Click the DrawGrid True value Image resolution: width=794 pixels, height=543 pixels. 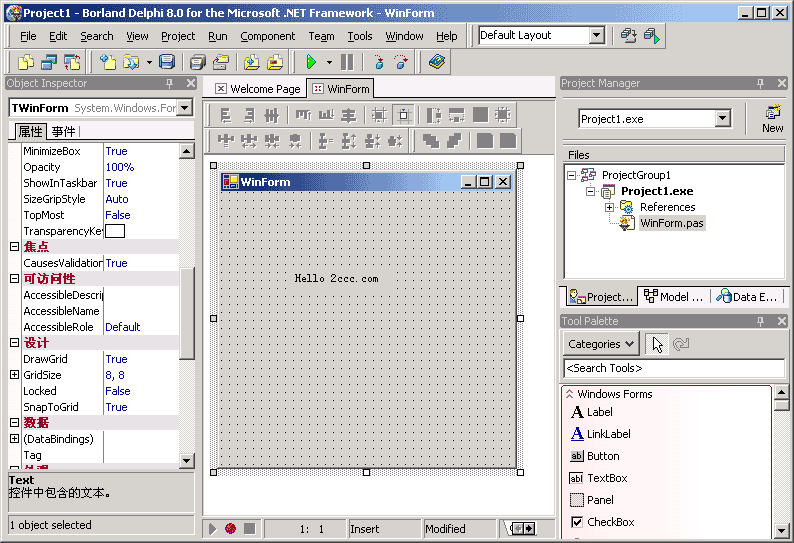[x=116, y=359]
